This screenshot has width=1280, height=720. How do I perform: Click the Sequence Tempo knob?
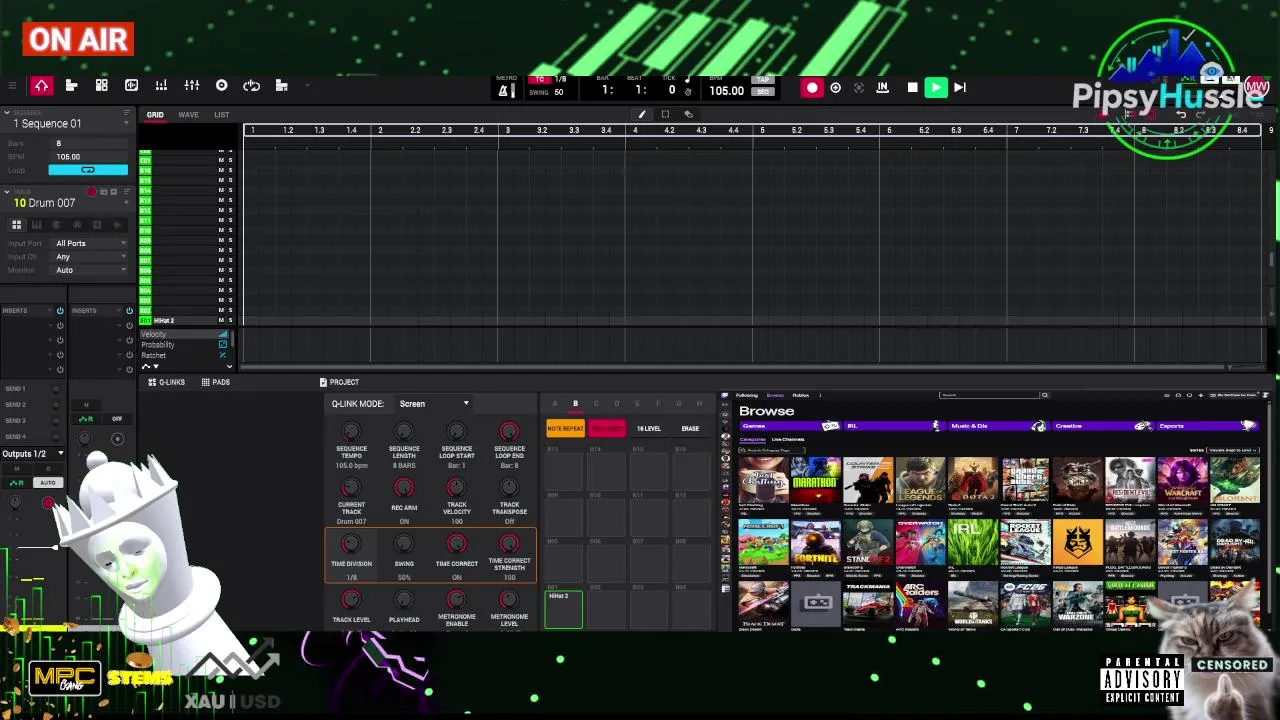[351, 432]
